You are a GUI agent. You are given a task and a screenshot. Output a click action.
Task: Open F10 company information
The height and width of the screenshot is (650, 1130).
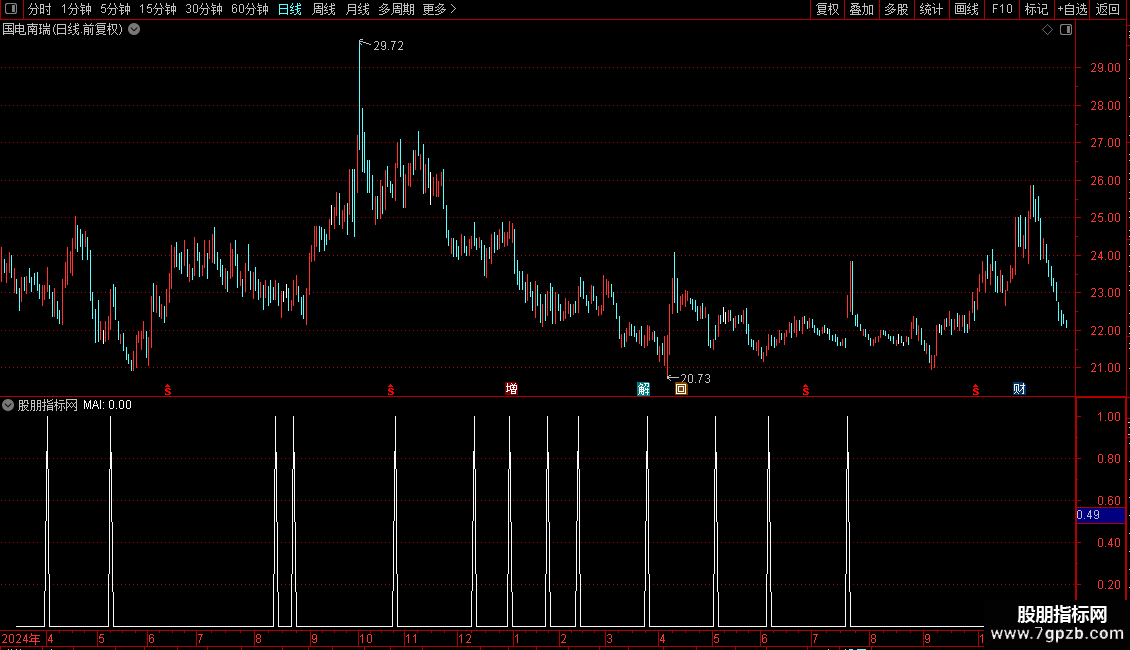[1002, 9]
